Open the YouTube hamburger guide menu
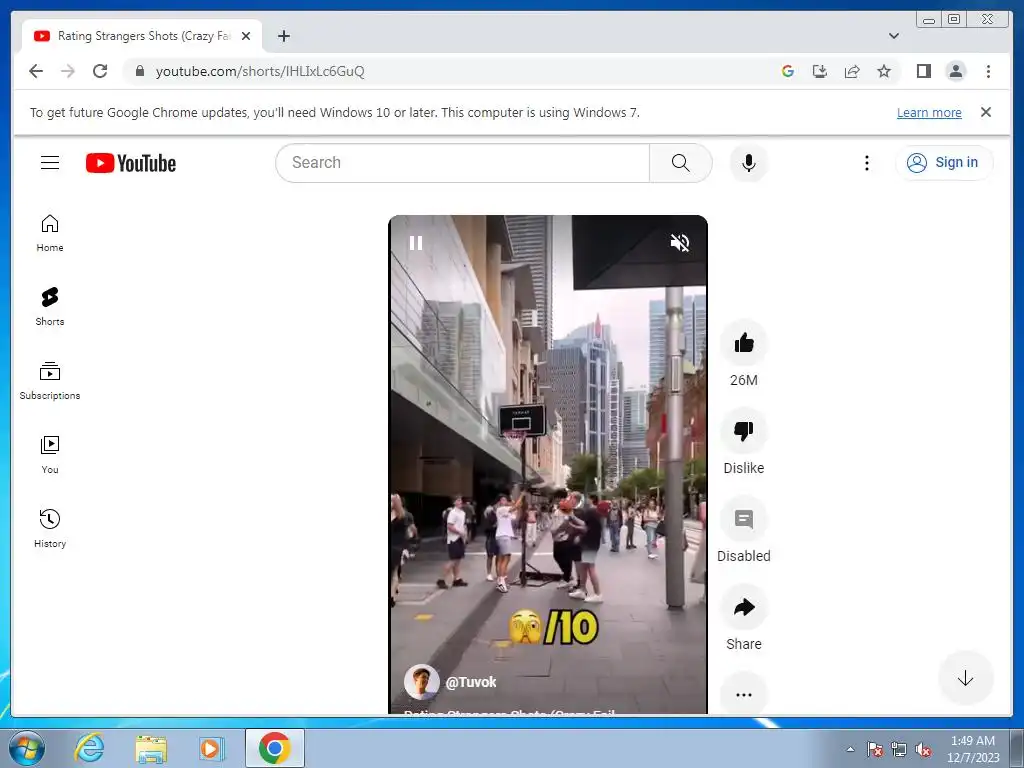The width and height of the screenshot is (1024, 768). [50, 163]
